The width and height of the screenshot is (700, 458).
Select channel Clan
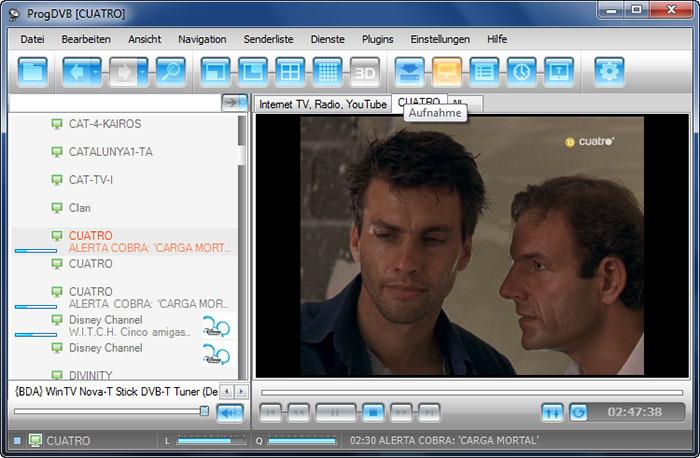pos(79,208)
